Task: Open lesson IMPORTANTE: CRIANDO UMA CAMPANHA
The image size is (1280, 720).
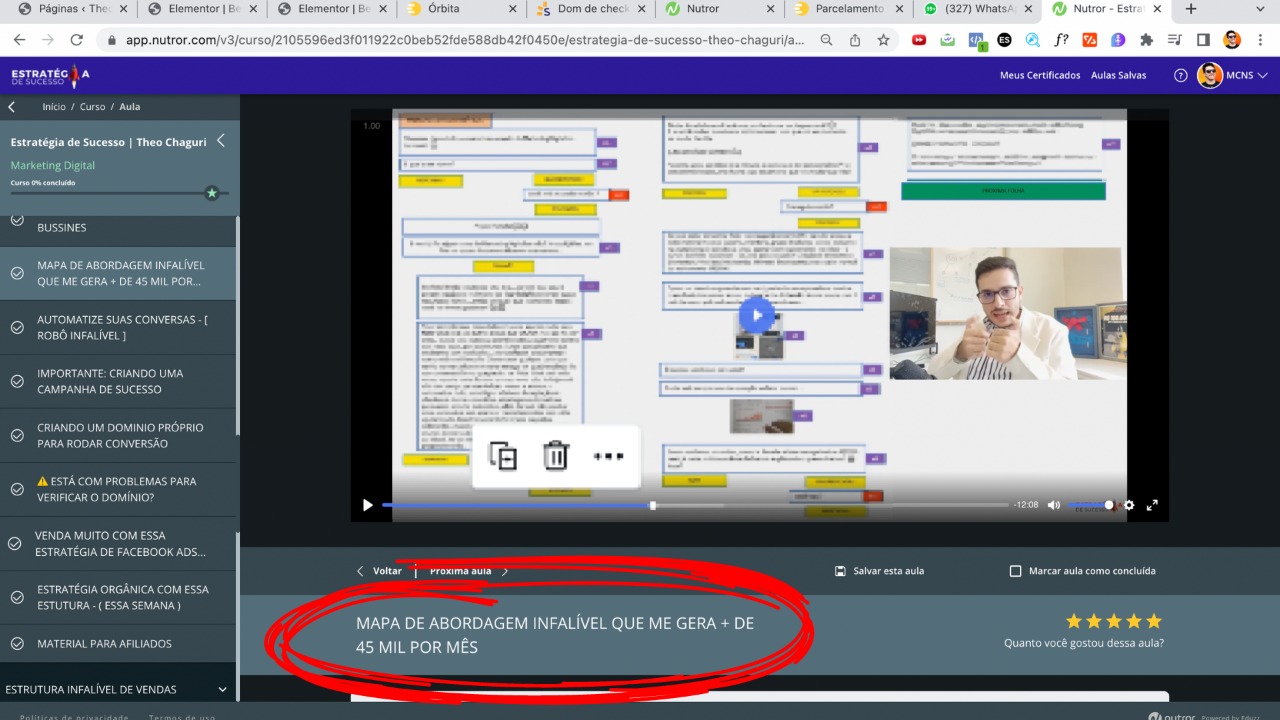Action: coord(119,381)
